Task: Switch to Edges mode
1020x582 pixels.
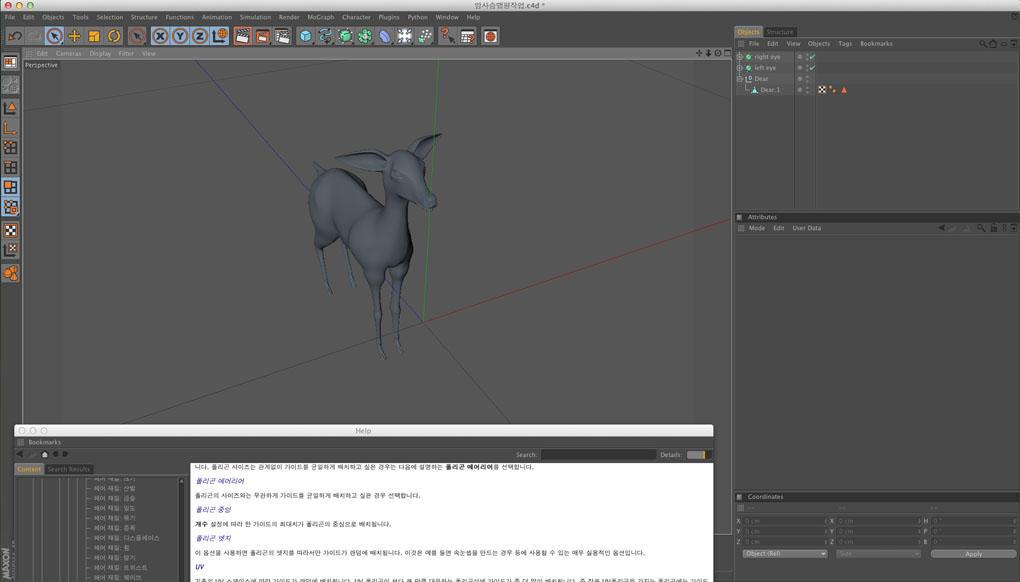Action: coord(10,167)
